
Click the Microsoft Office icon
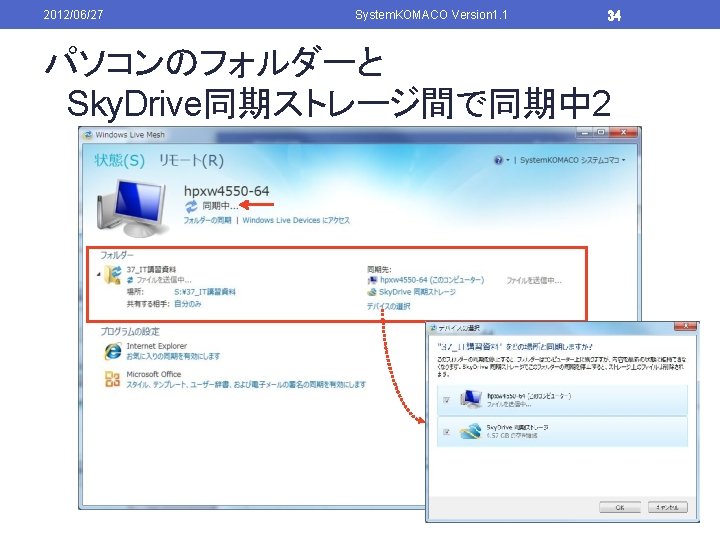pos(112,379)
